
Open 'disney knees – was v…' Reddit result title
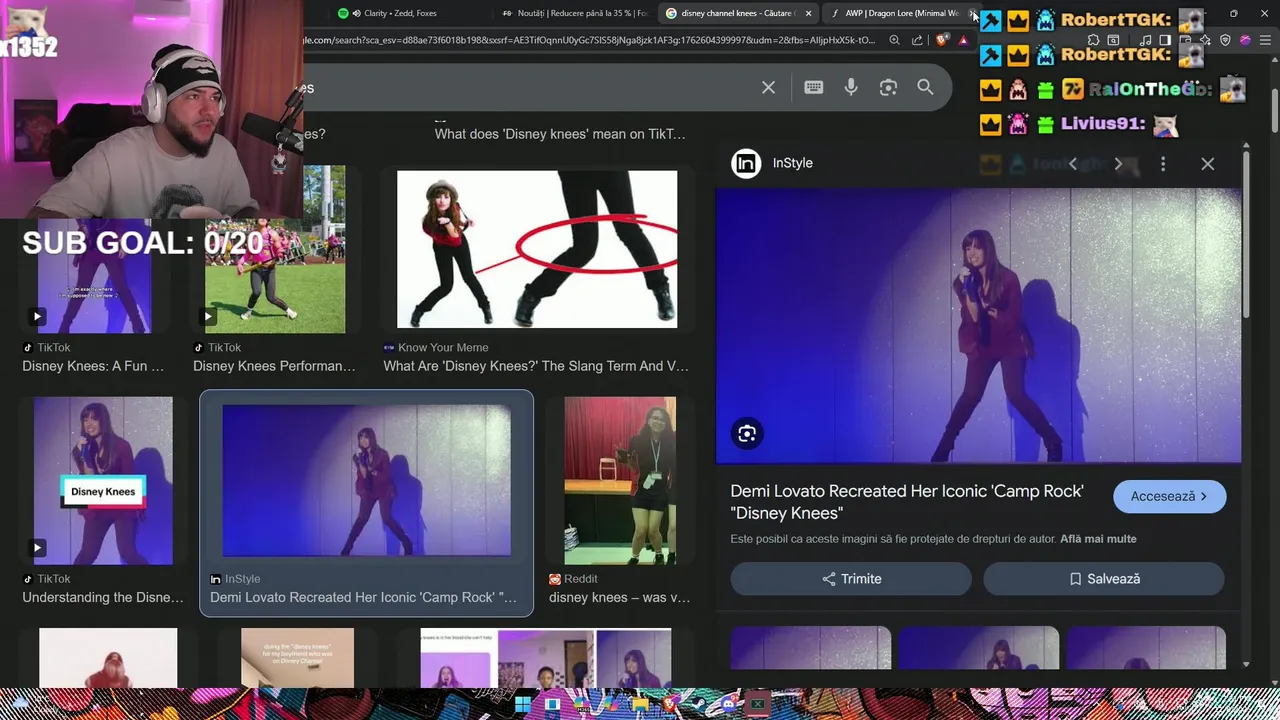coord(619,597)
